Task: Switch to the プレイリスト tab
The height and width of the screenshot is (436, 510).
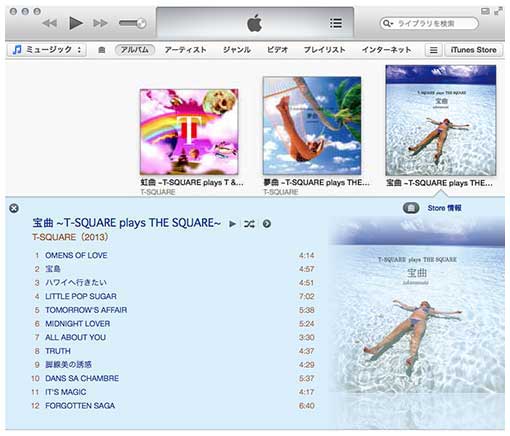Action: point(324,50)
